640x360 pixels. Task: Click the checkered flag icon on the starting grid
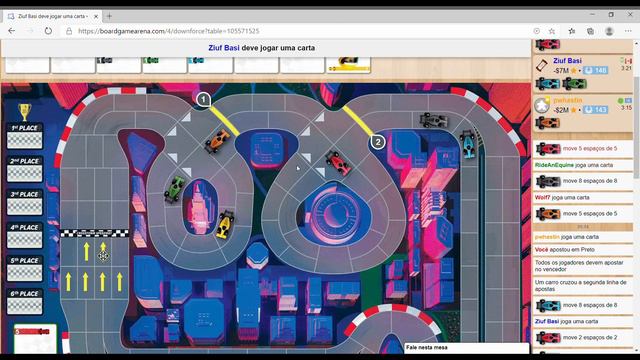tap(103, 256)
